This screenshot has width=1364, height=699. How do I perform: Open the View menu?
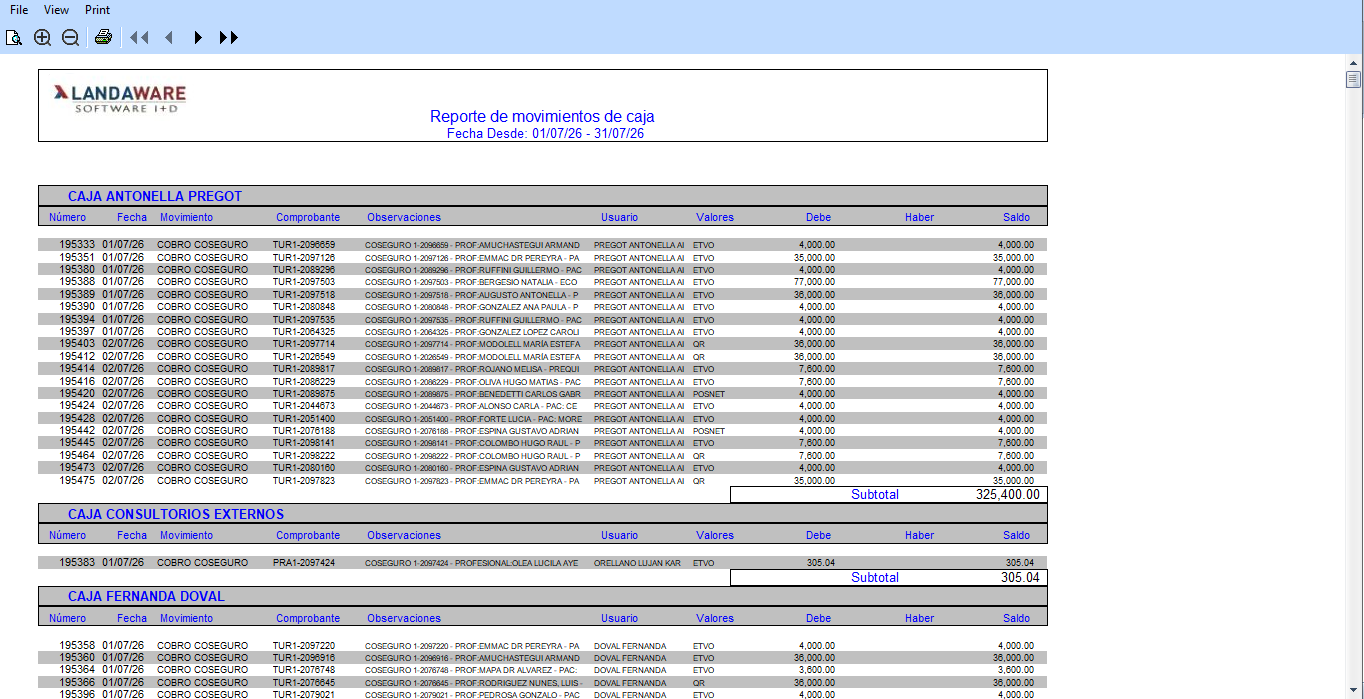[x=56, y=10]
